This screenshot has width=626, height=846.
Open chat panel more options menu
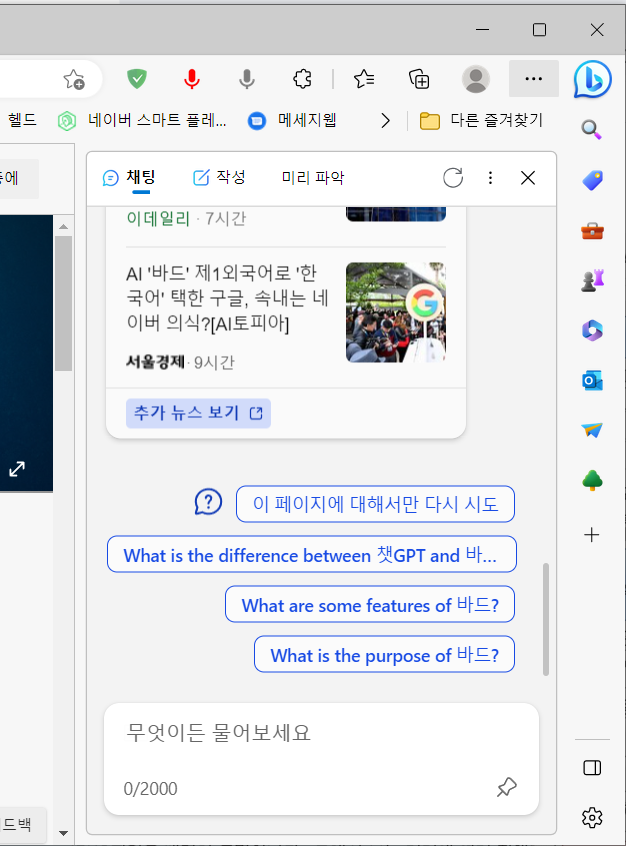click(x=490, y=178)
